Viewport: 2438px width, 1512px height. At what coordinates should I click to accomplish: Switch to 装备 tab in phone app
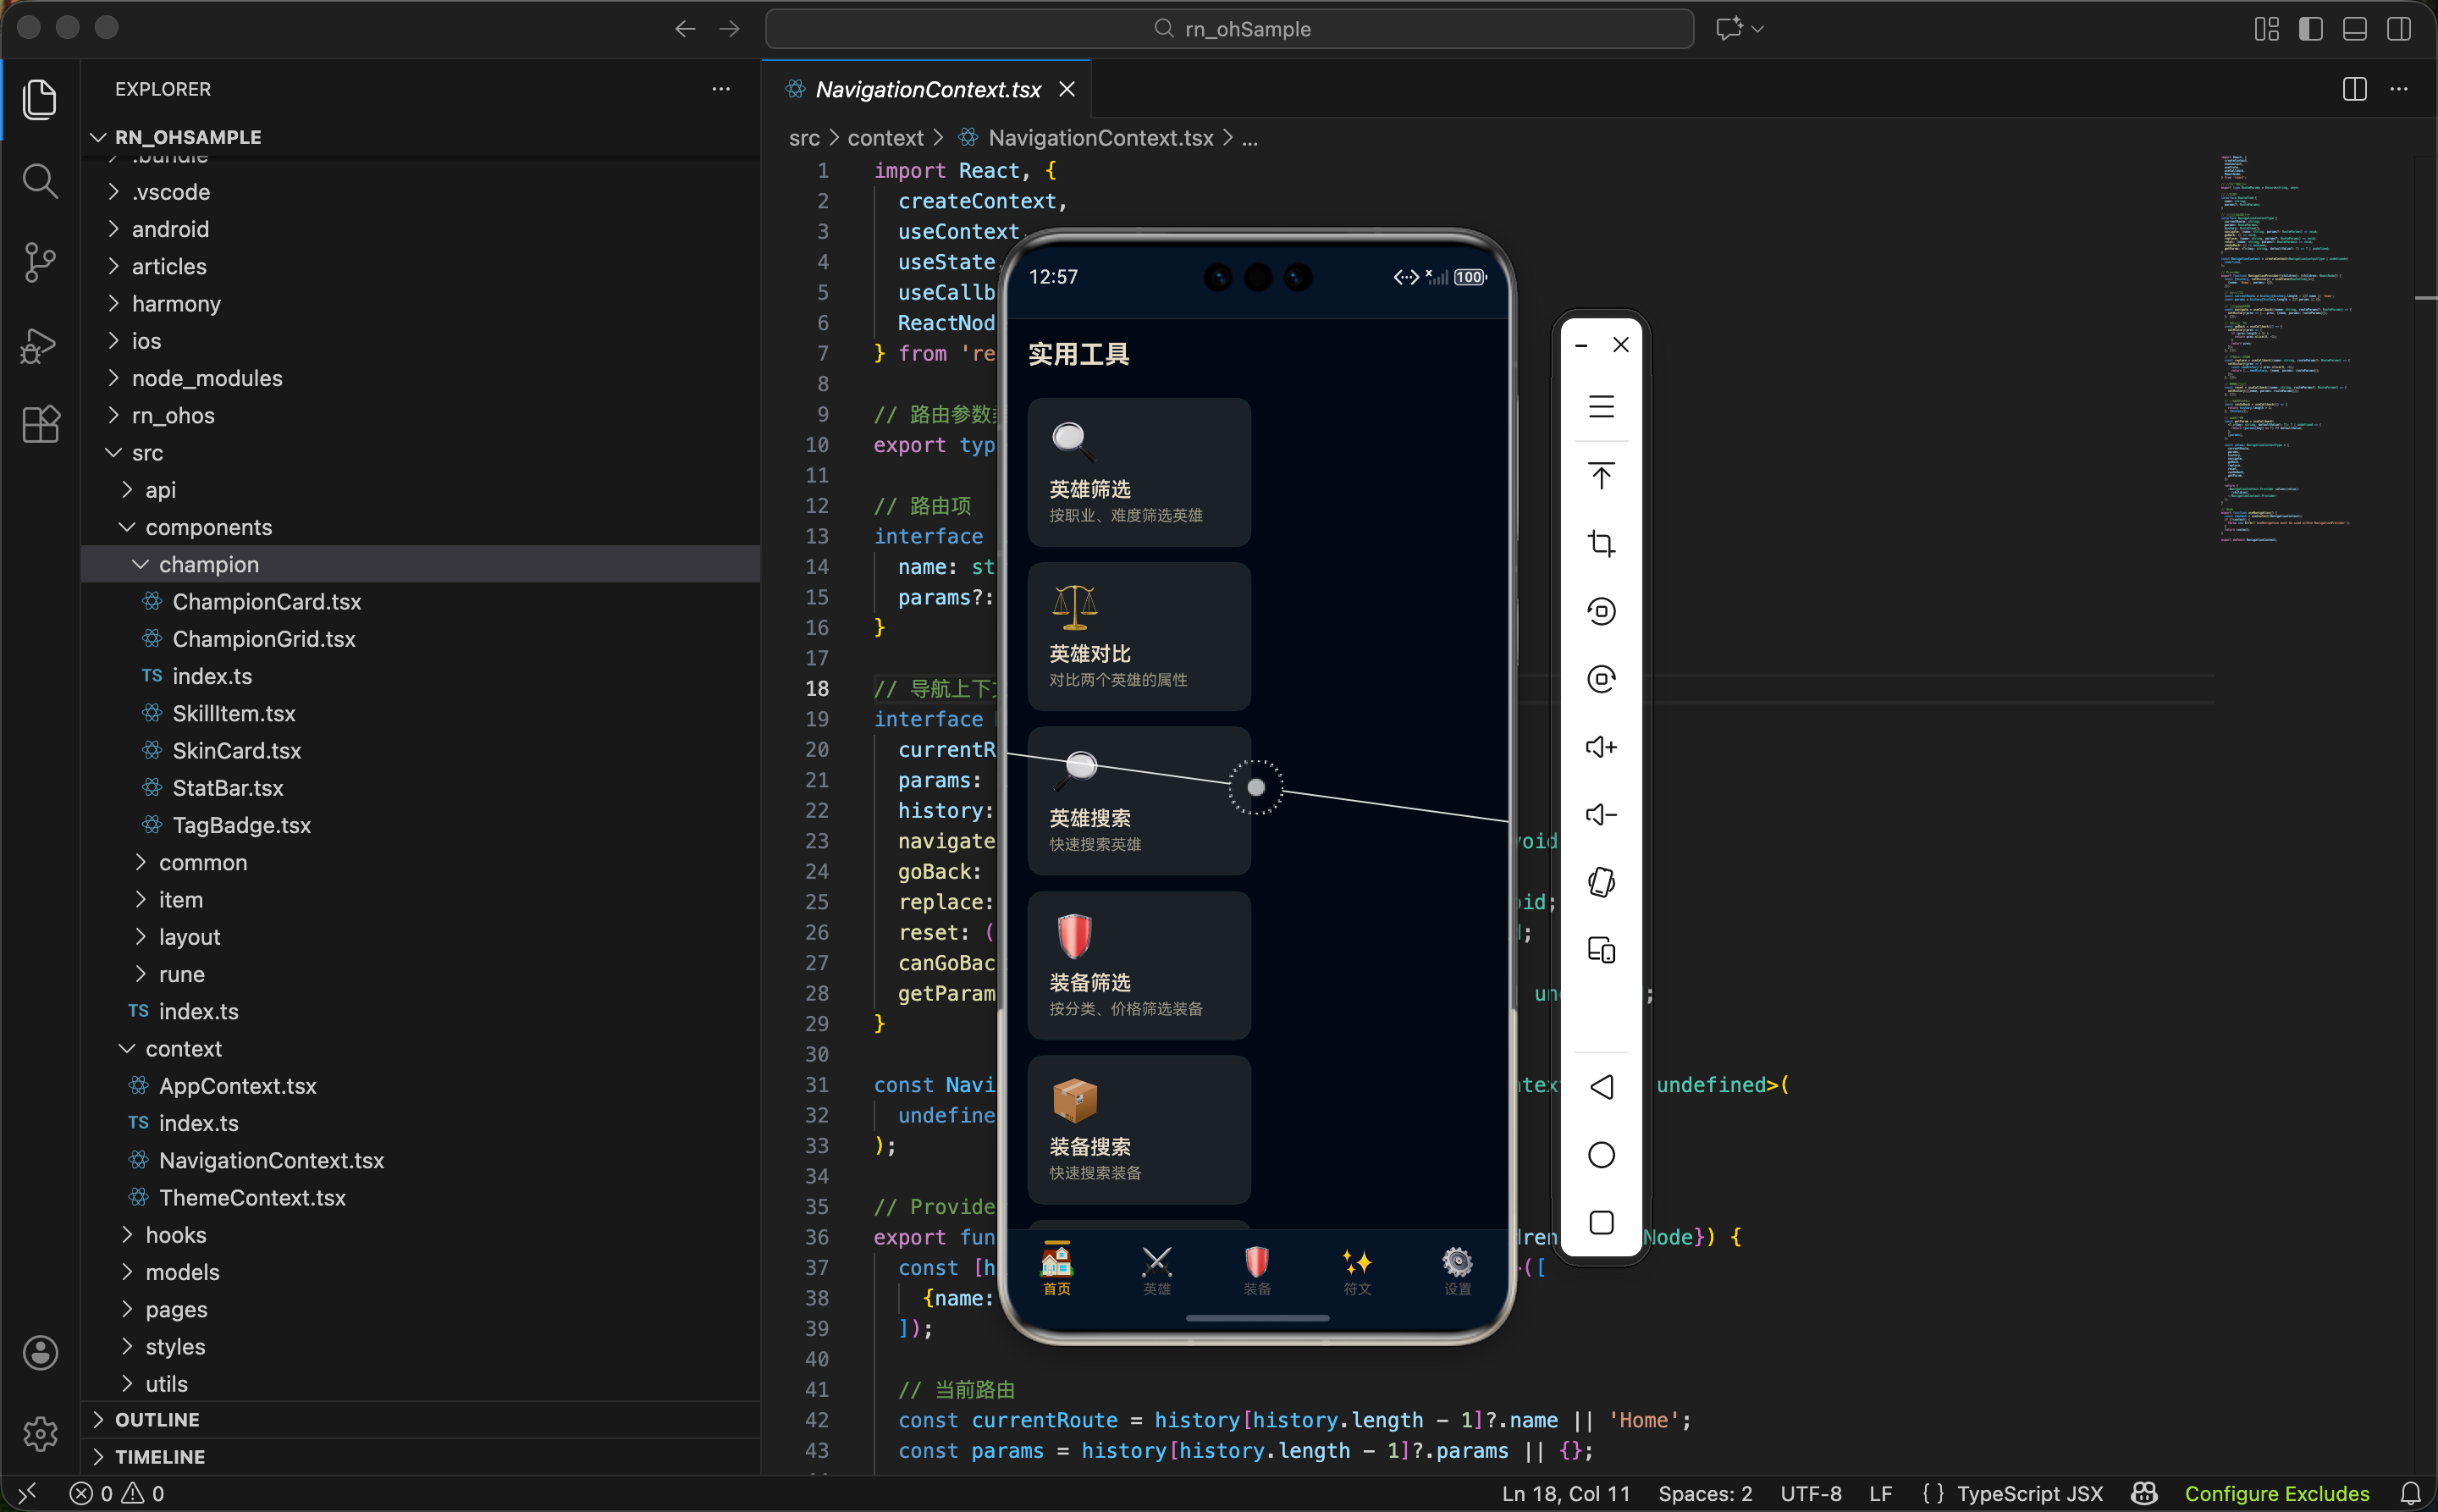coord(1257,1270)
